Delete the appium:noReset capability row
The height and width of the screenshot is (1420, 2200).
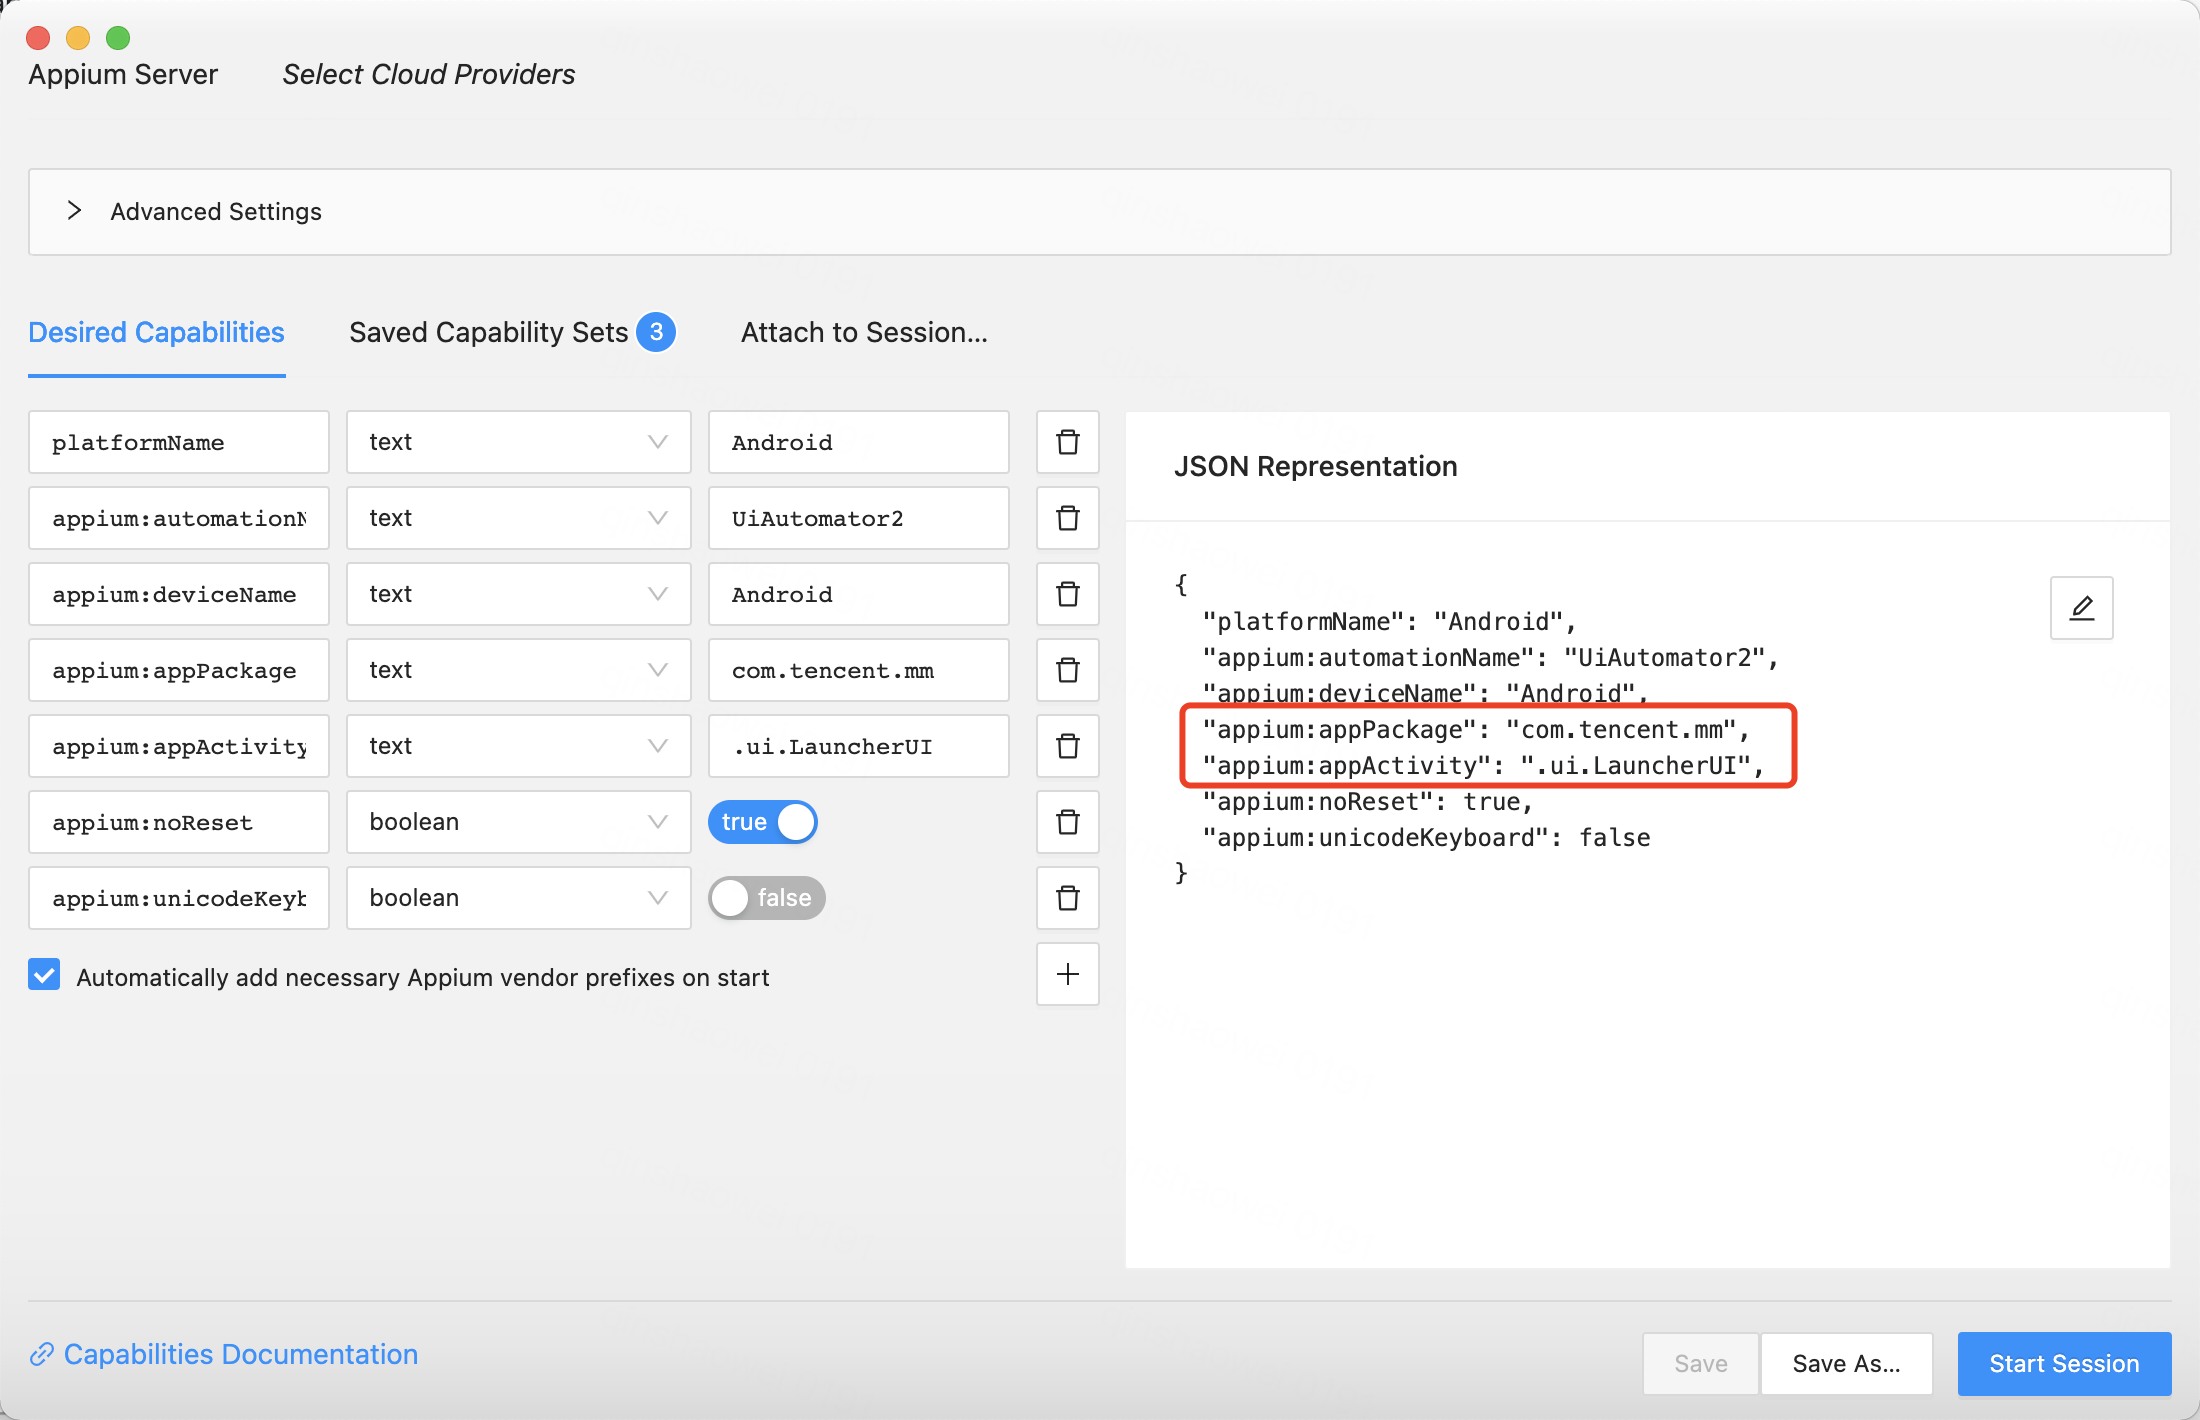[1067, 822]
